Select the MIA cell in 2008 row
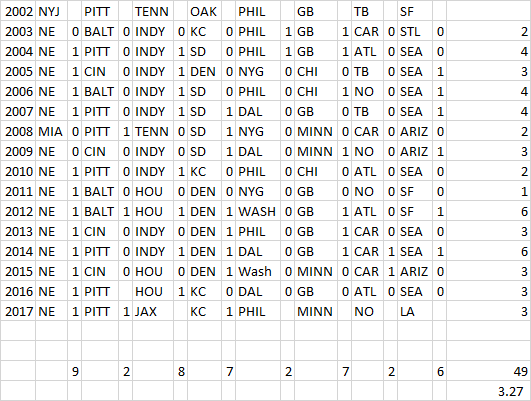The width and height of the screenshot is (531, 401). (51, 131)
